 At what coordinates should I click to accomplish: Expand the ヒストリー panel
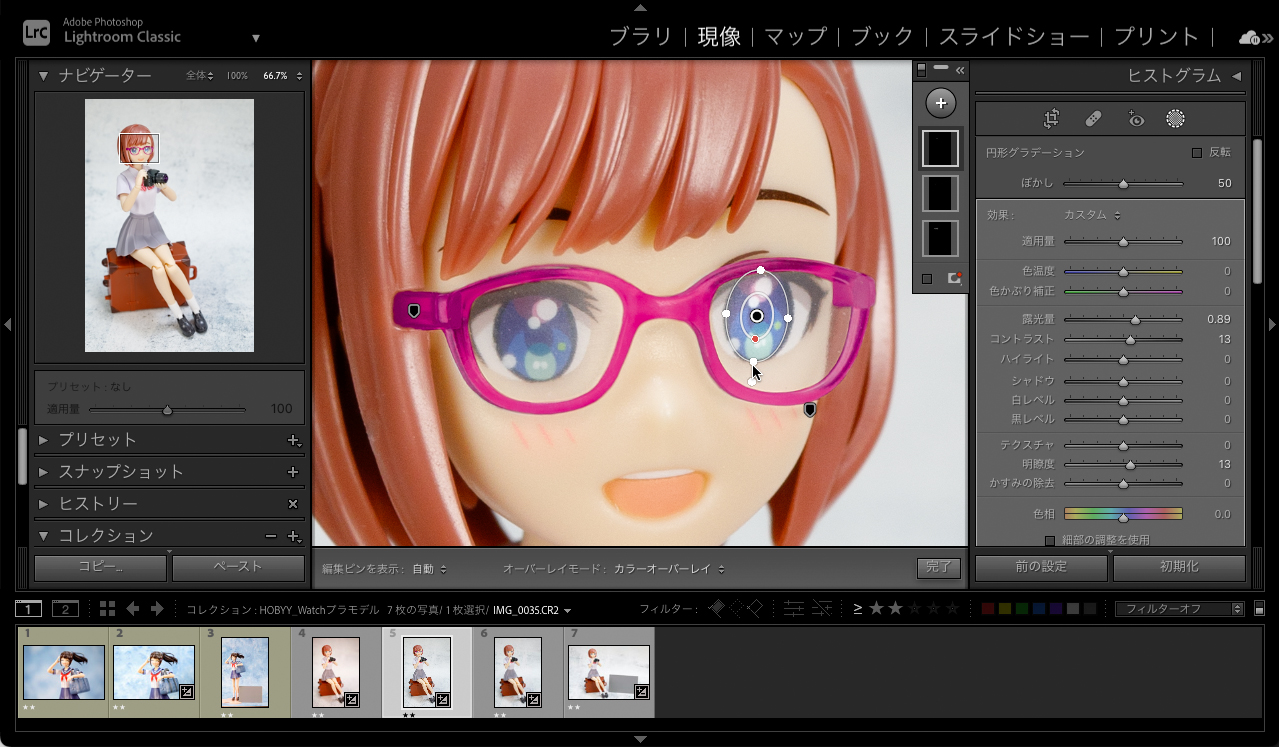[x=44, y=504]
